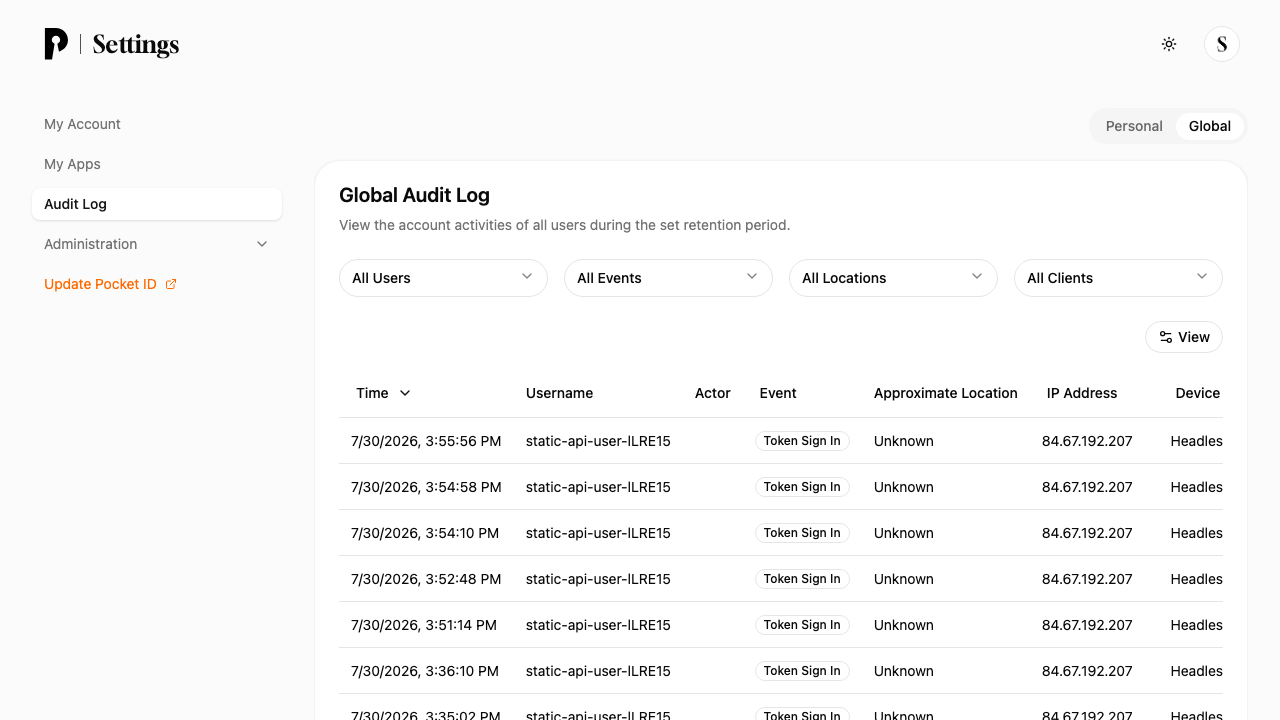Click the Username column header

click(559, 393)
